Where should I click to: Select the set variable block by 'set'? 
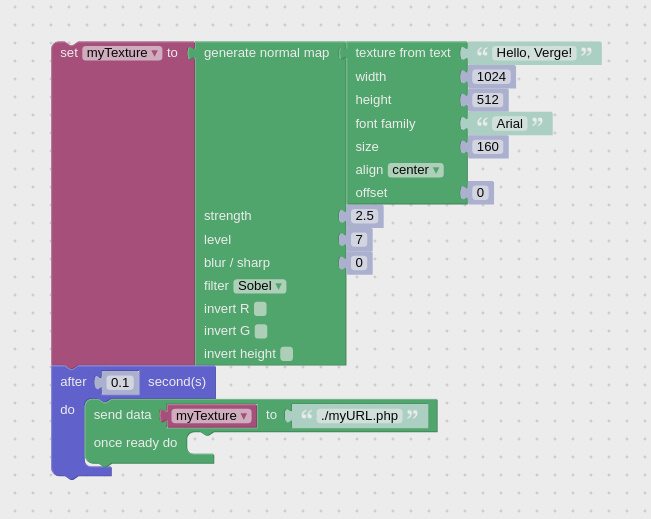pos(69,53)
